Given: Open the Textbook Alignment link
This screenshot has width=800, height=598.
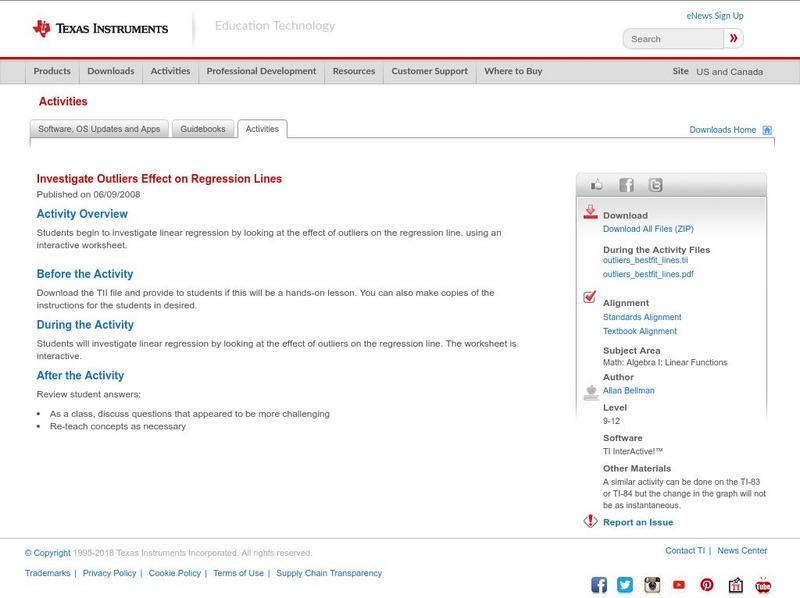Looking at the screenshot, I should 640,331.
